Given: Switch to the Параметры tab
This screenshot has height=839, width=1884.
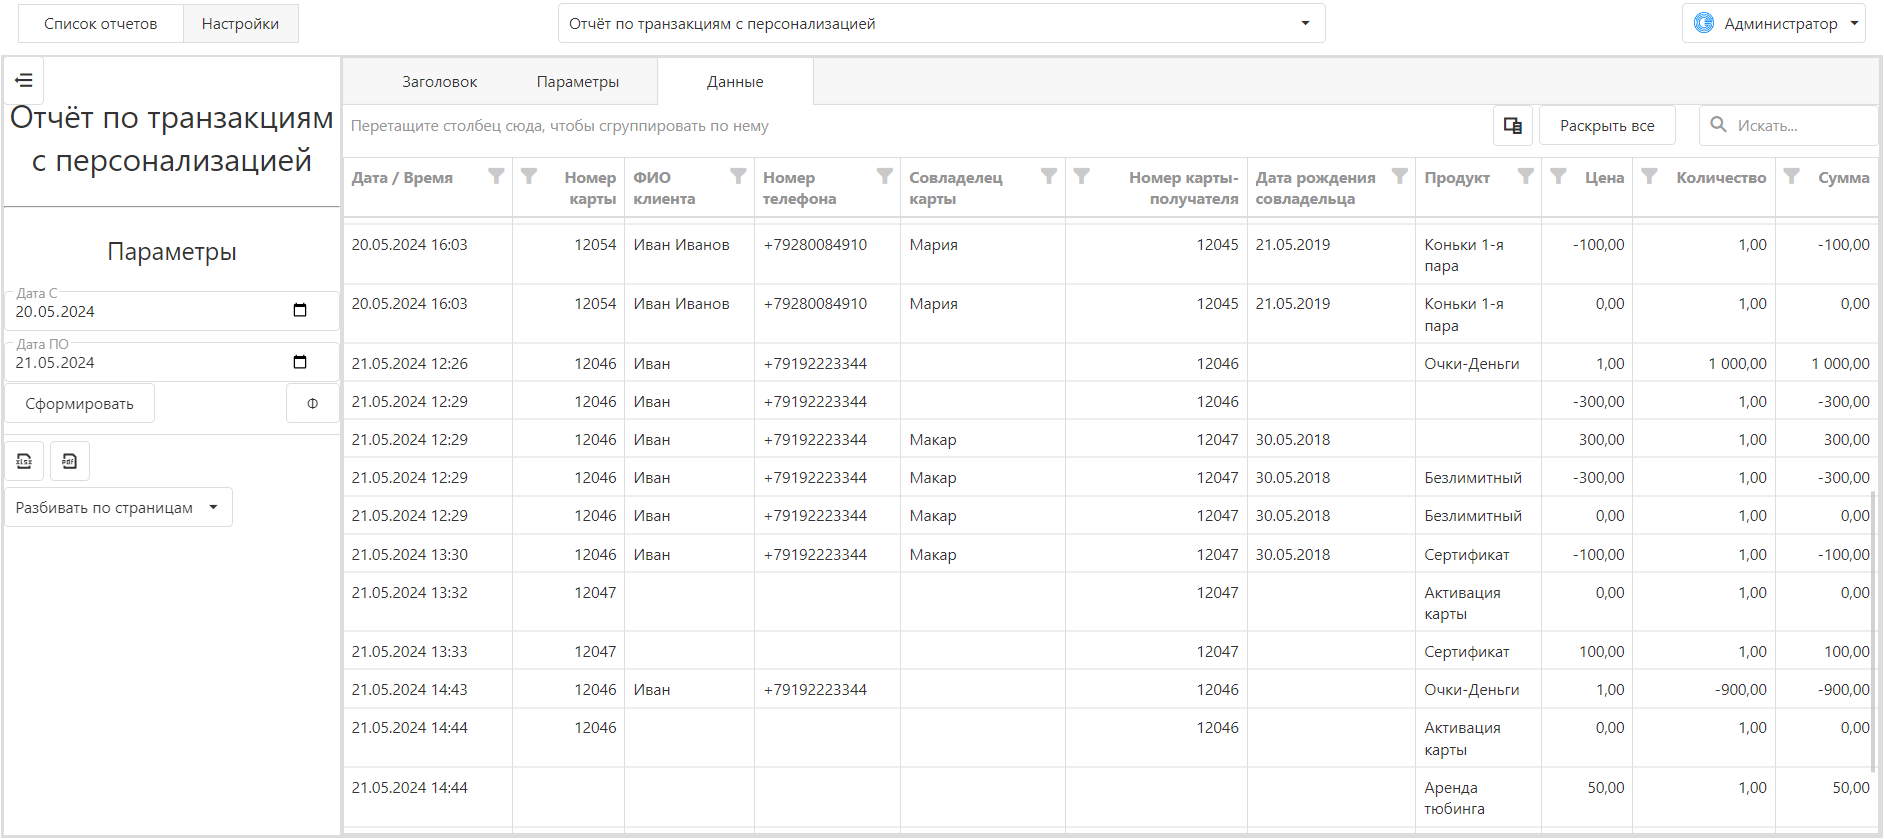Looking at the screenshot, I should 577,82.
